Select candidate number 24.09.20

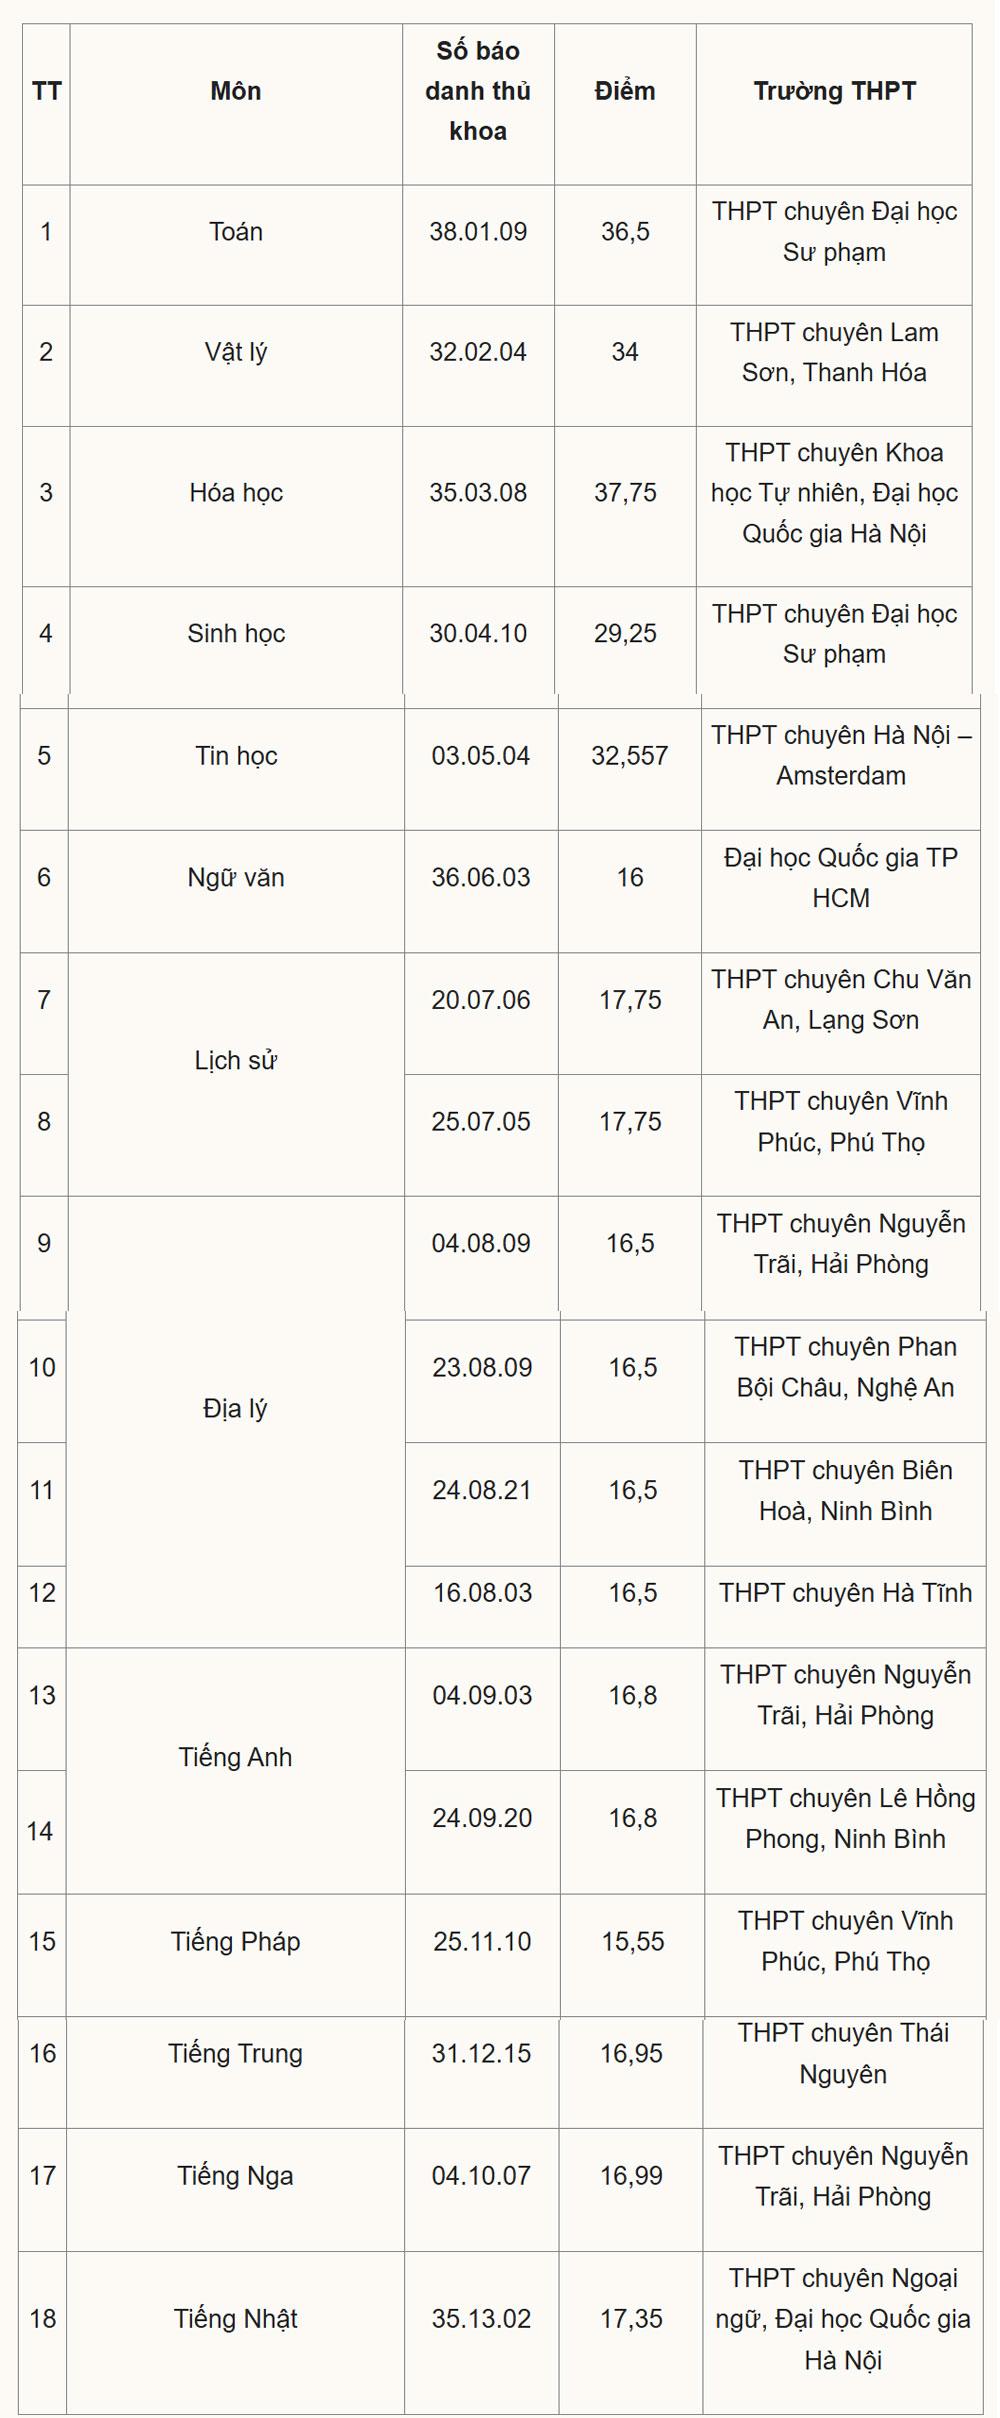tap(482, 1818)
